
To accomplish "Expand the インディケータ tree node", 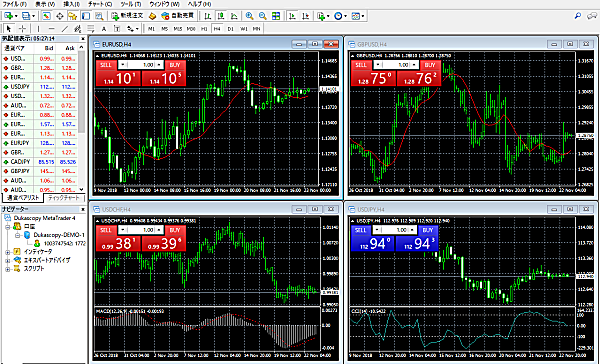I will click(8, 252).
